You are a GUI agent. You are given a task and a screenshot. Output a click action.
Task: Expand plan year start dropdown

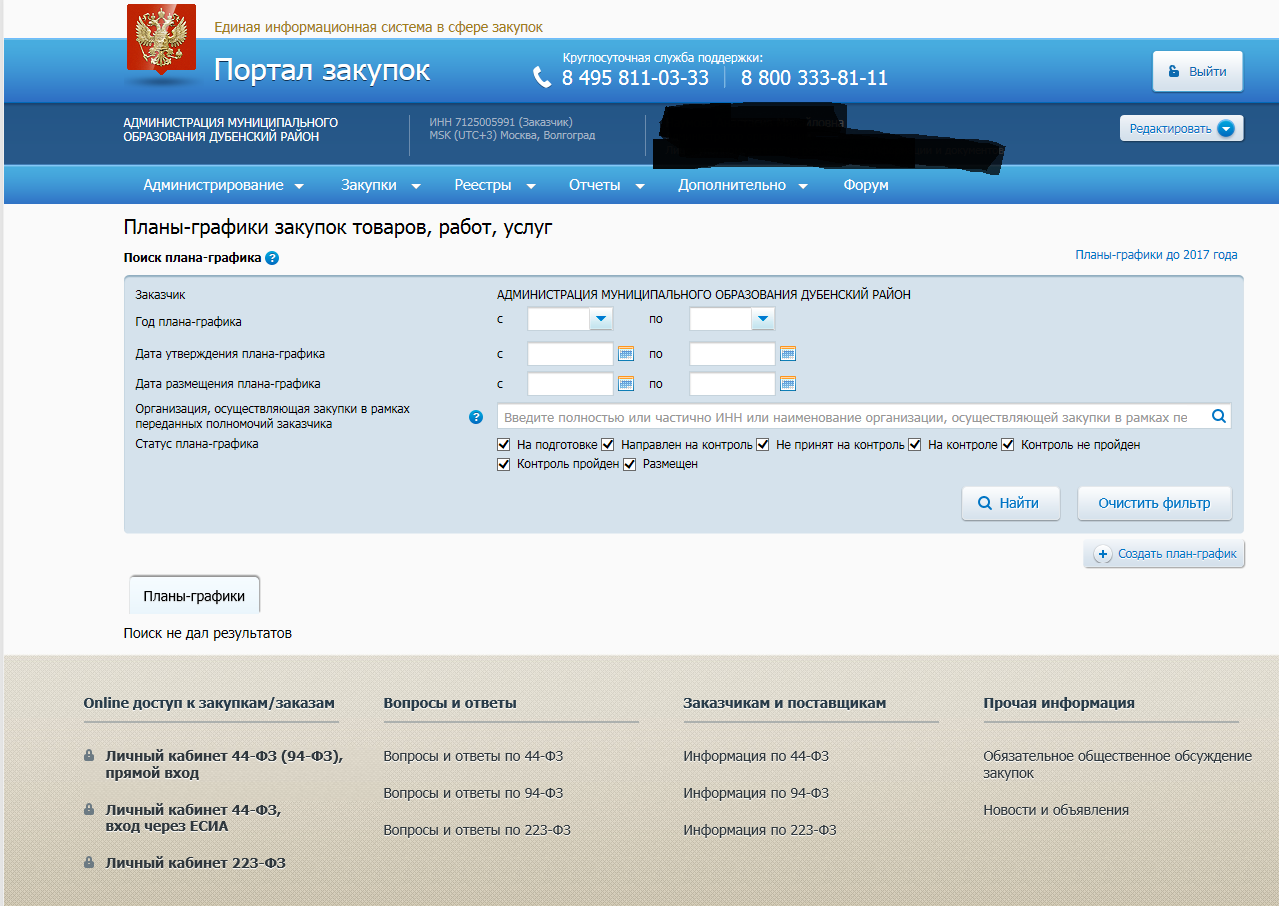click(x=601, y=319)
